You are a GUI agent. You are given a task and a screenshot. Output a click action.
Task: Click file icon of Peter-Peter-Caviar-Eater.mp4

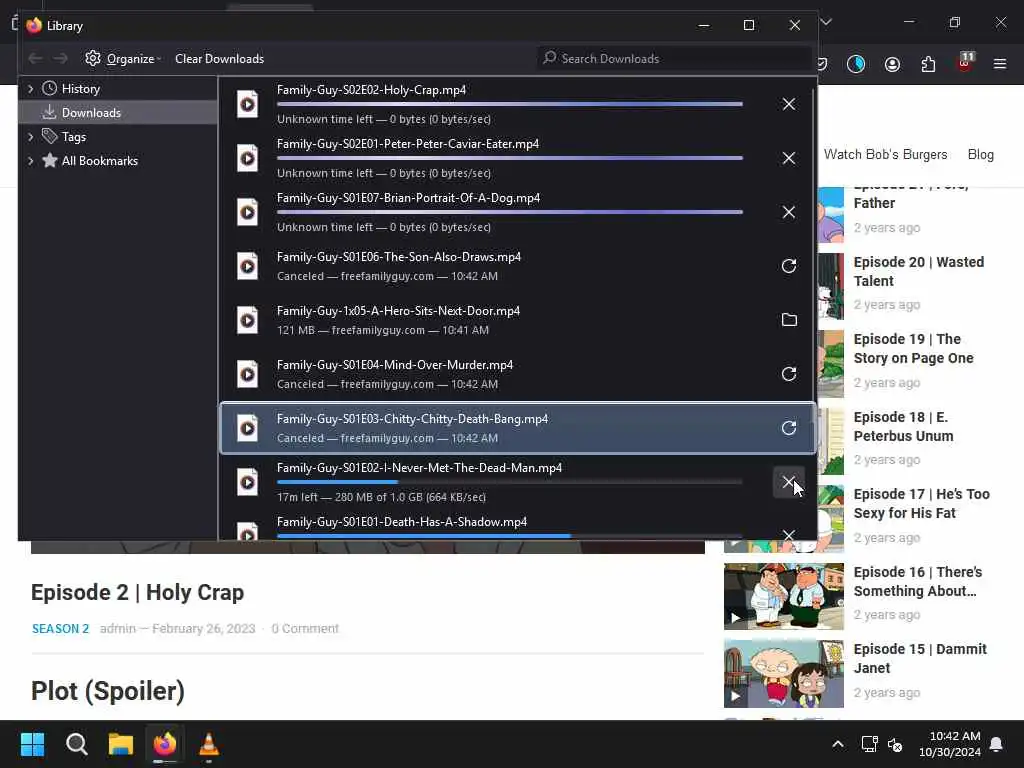pyautogui.click(x=247, y=158)
